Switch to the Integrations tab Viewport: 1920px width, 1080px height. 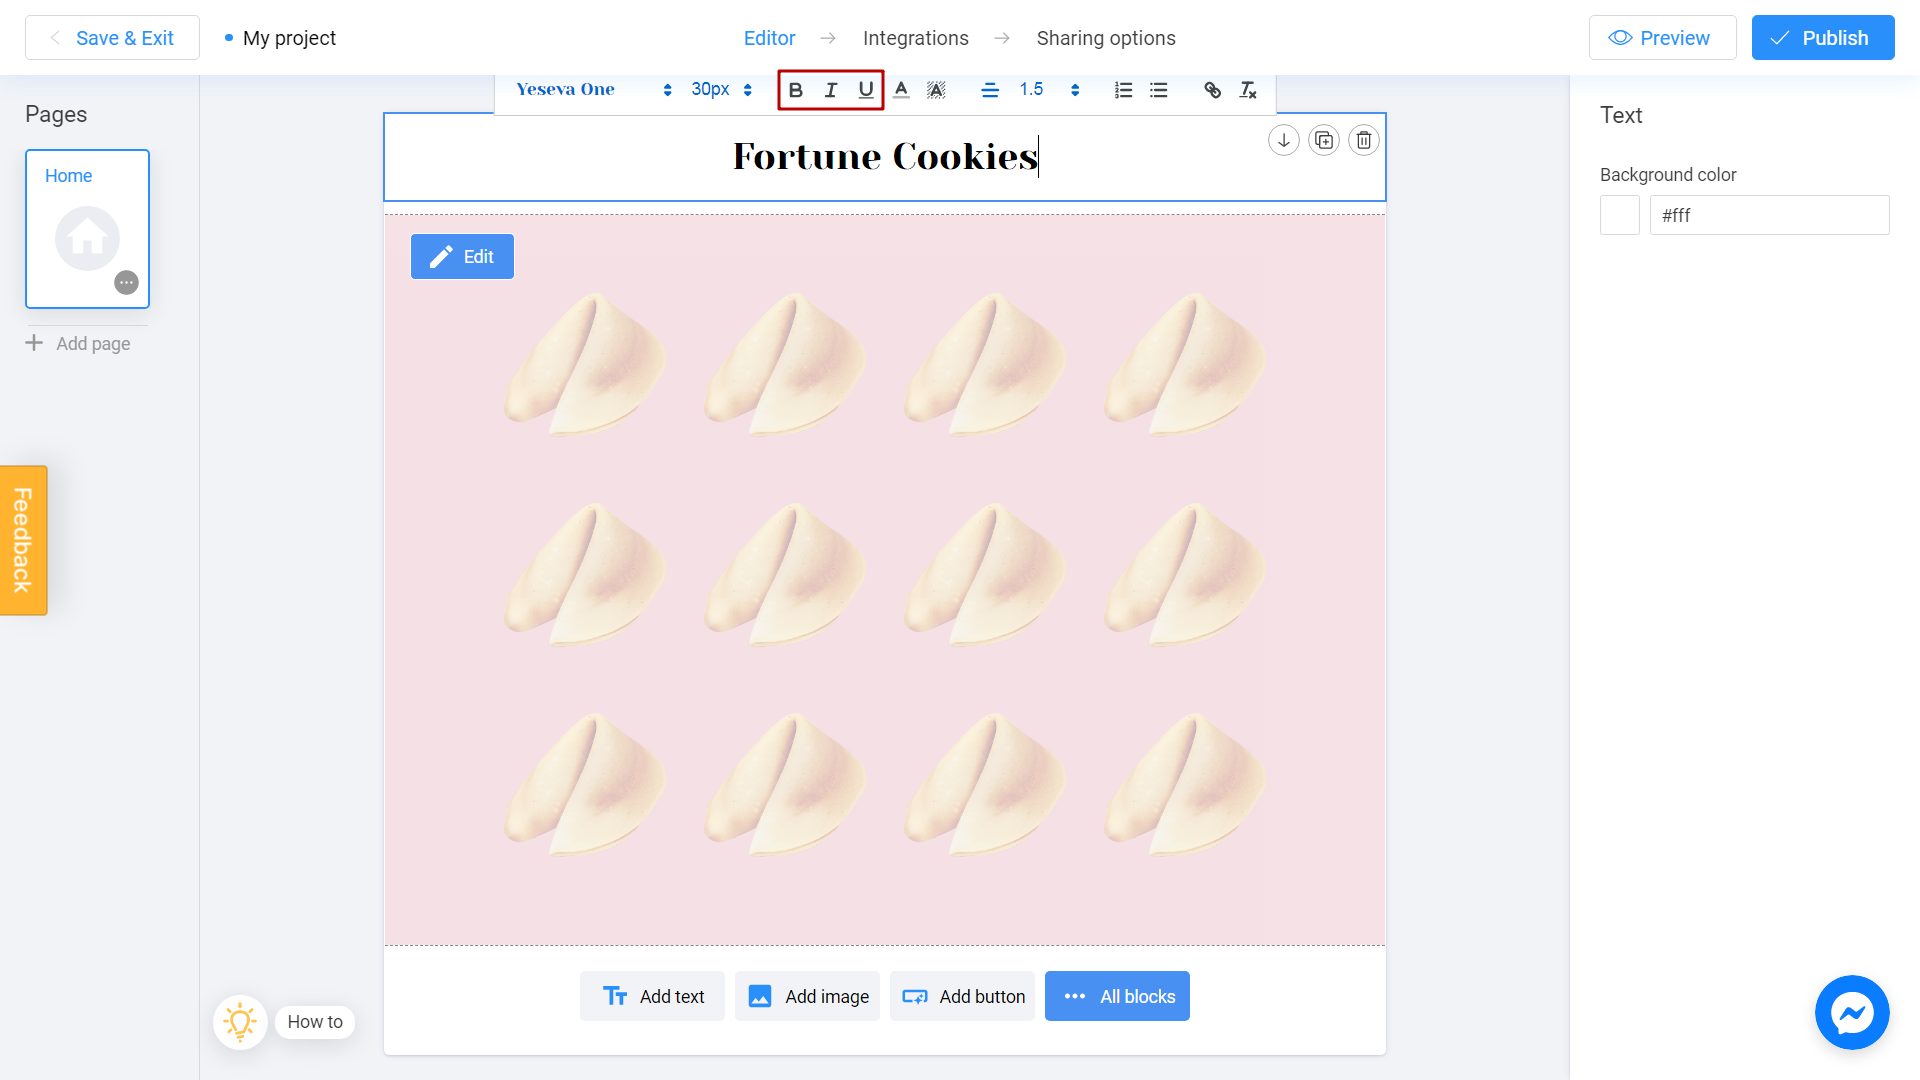tap(914, 38)
